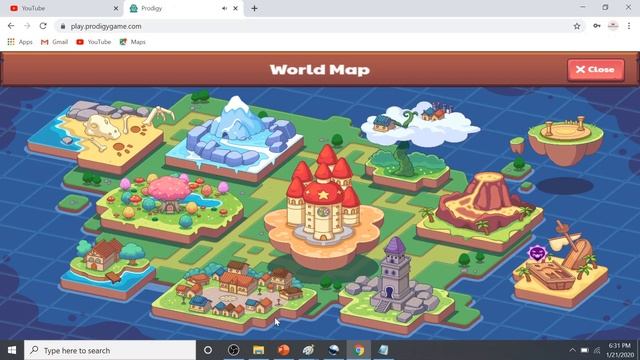The image size is (640, 360).
Task: Open the Windows Start menu
Action: click(12, 350)
